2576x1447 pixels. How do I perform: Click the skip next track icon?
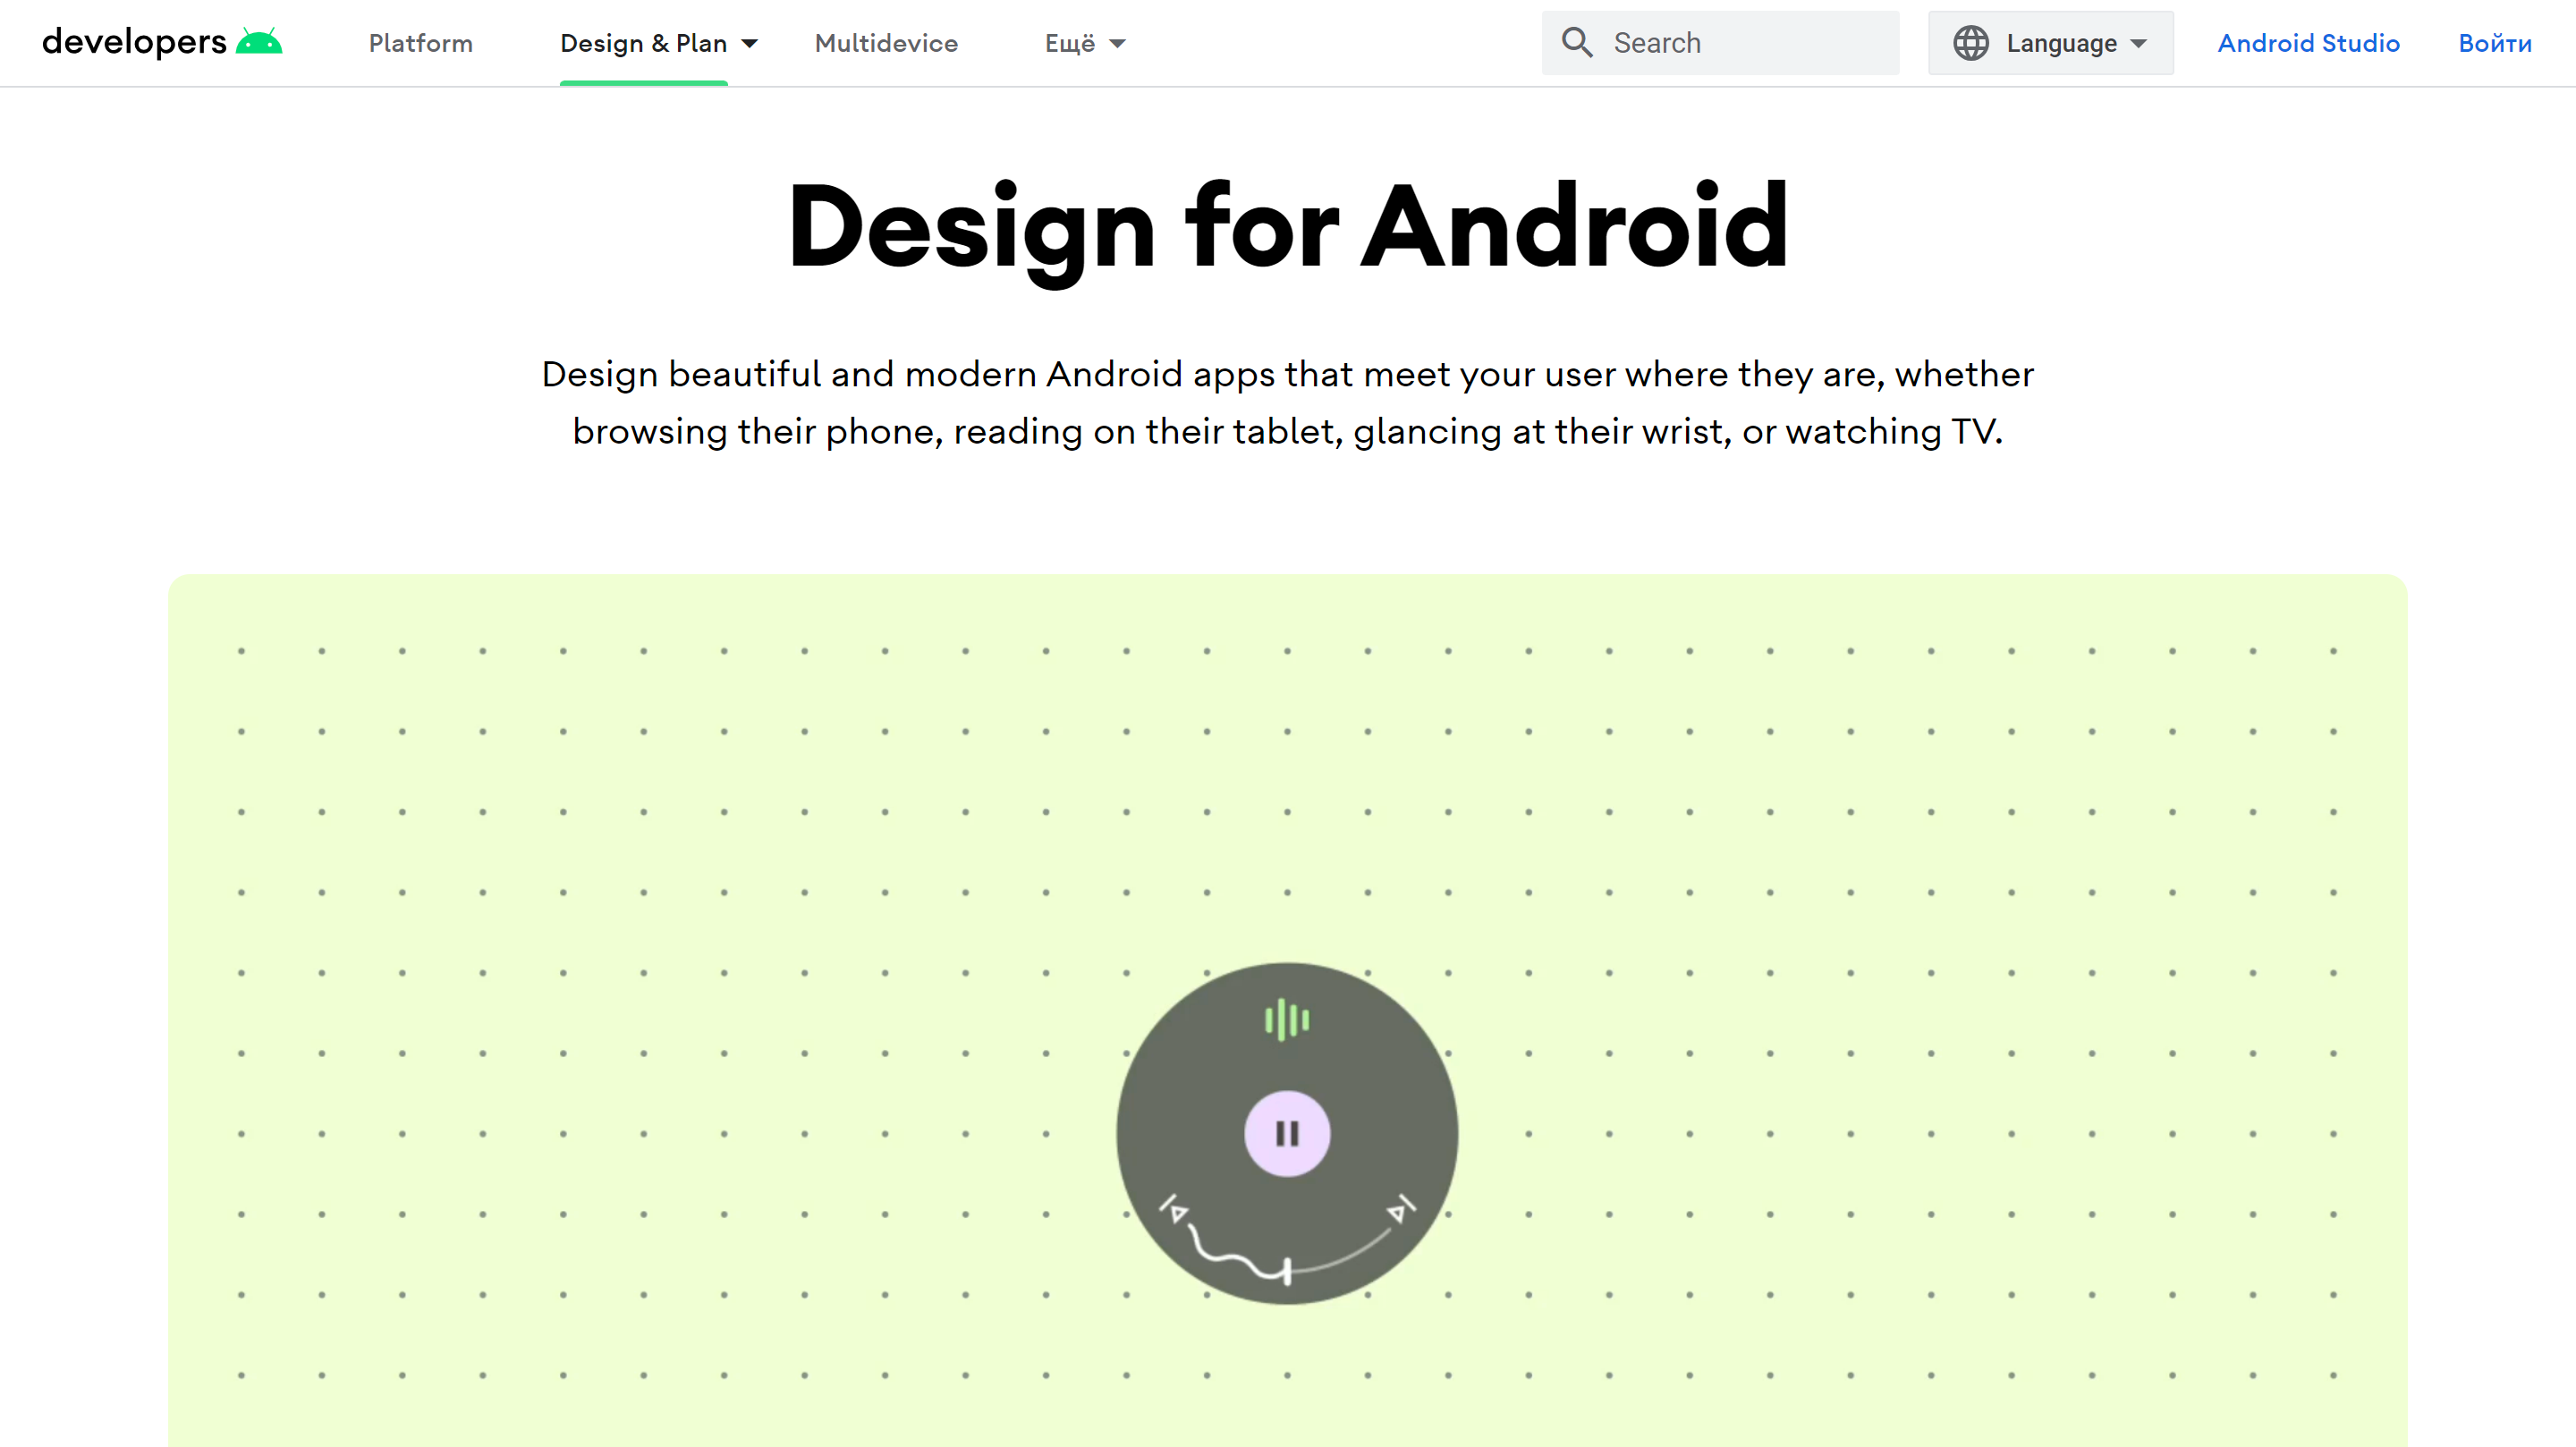pyautogui.click(x=1401, y=1209)
